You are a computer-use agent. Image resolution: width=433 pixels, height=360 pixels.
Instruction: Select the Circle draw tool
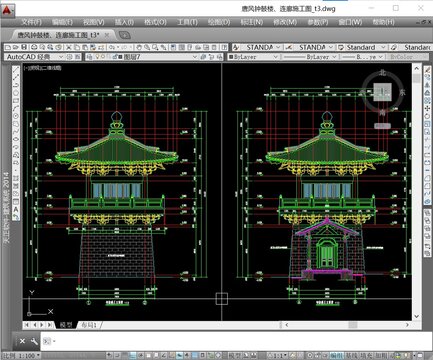pyautogui.click(x=16, y=116)
